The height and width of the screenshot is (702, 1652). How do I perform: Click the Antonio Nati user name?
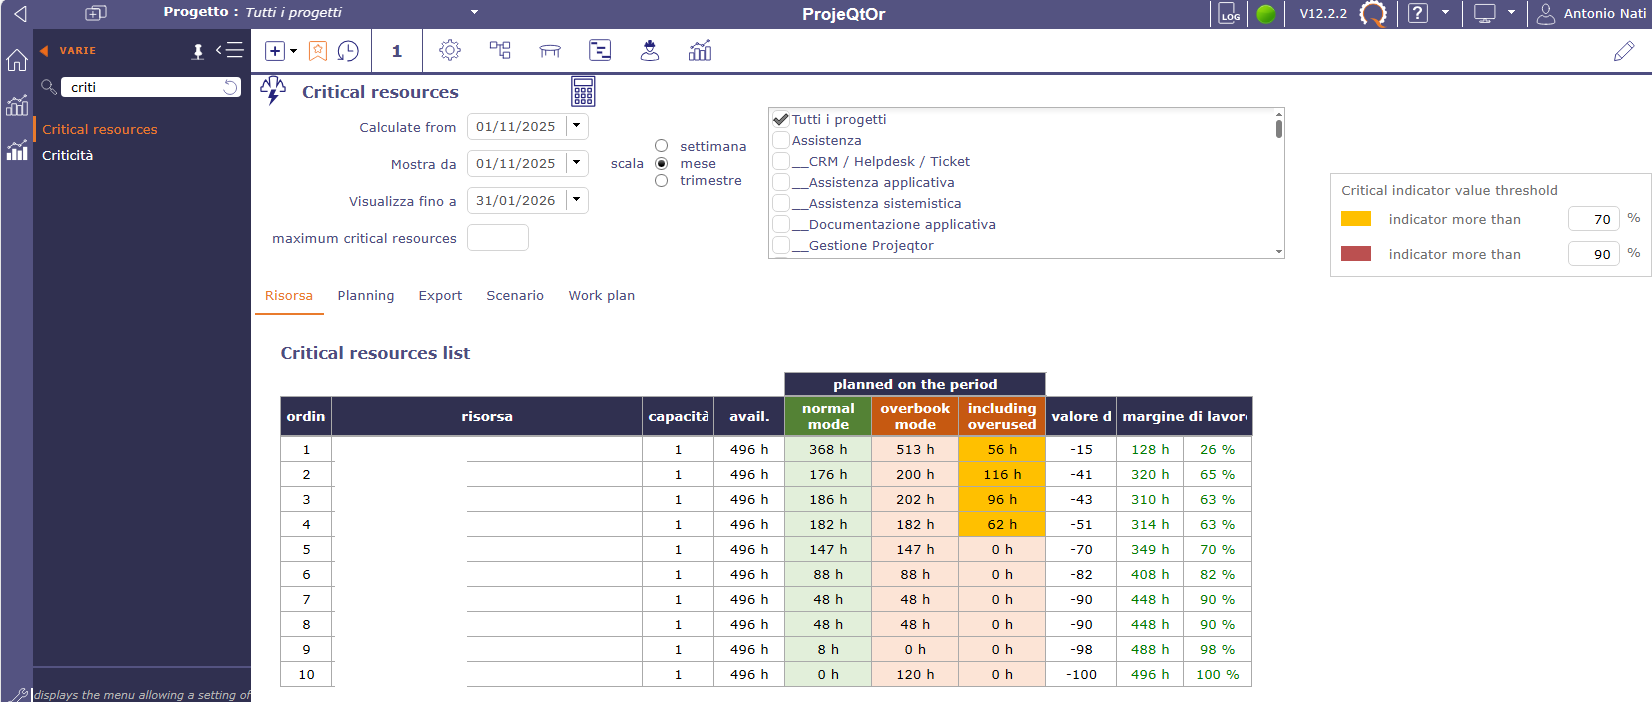point(1604,14)
